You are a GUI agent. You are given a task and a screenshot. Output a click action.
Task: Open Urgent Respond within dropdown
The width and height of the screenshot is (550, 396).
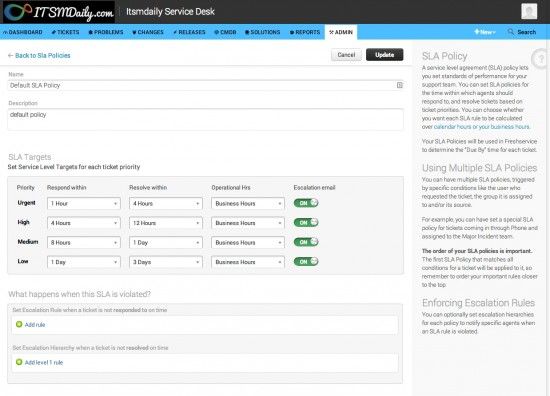point(84,203)
